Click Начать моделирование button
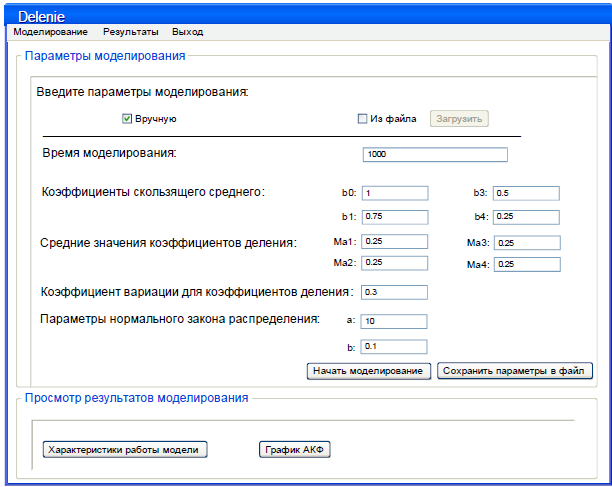This screenshot has width=612, height=487. click(369, 371)
